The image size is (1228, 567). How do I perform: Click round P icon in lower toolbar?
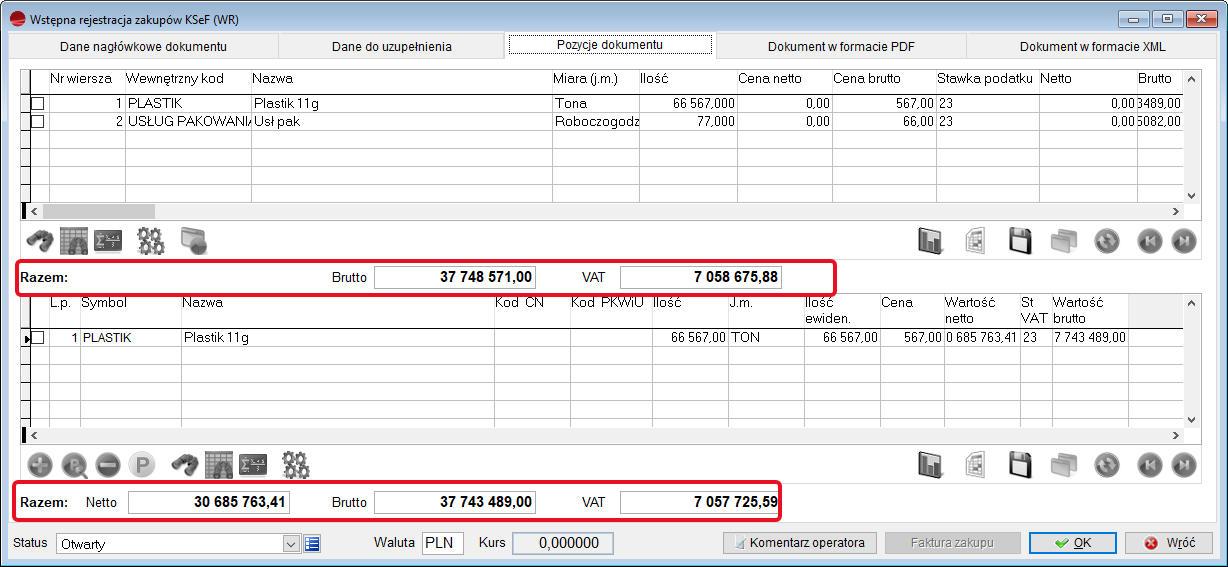143,464
